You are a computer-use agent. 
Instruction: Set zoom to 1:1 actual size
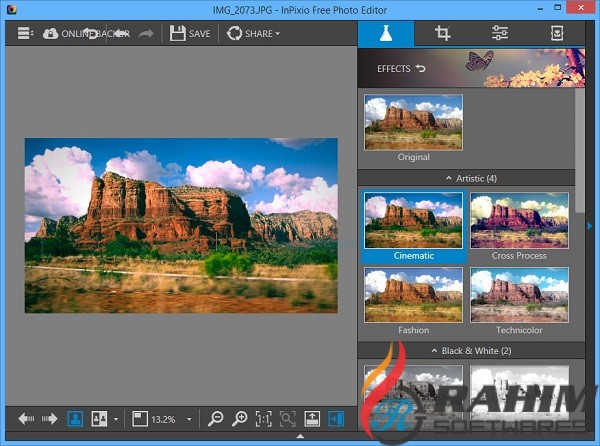[x=263, y=419]
